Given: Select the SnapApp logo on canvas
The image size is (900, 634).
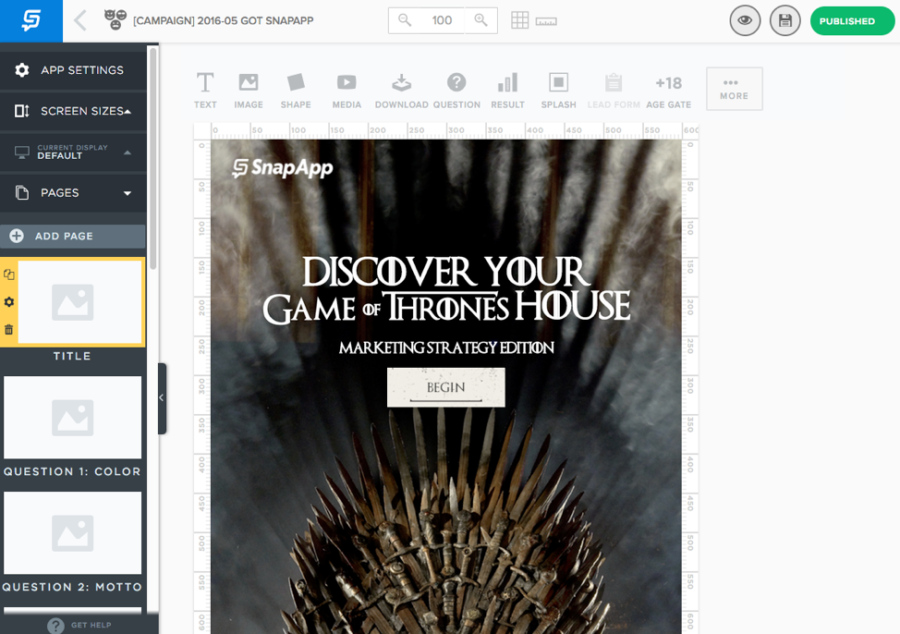Looking at the screenshot, I should tap(282, 168).
